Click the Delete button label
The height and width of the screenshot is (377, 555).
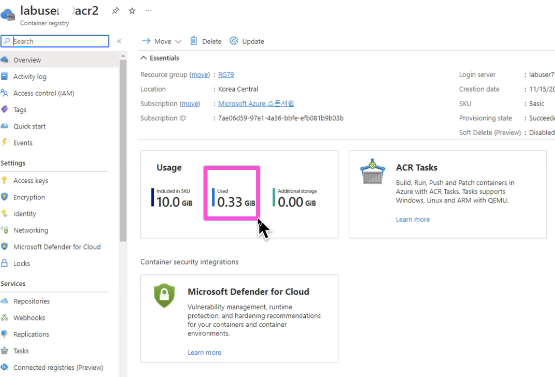click(x=212, y=41)
